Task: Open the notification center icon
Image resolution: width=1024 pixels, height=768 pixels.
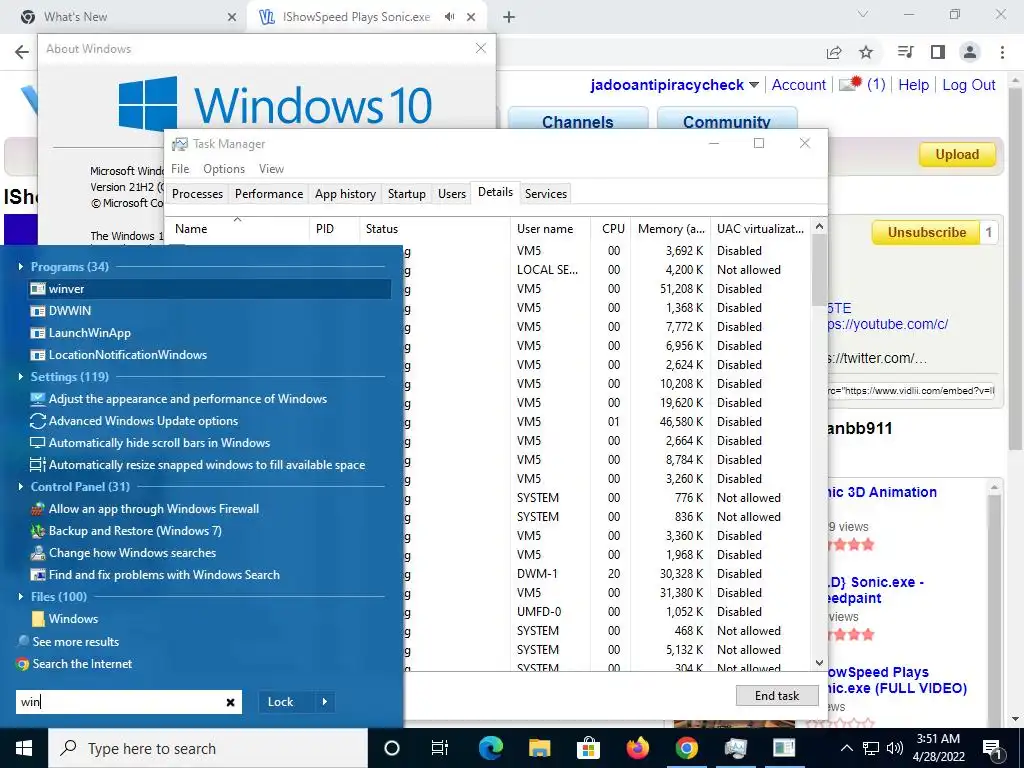Action: click(x=992, y=749)
